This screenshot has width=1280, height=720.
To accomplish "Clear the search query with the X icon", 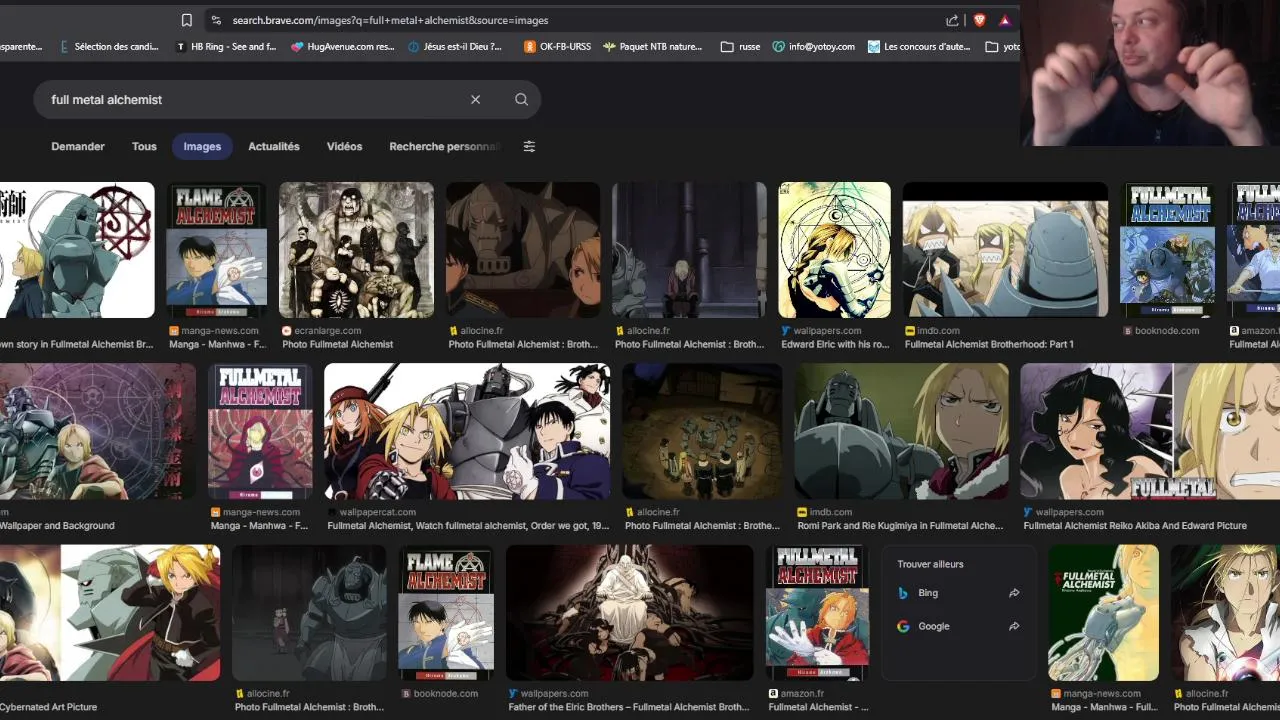I will [475, 99].
